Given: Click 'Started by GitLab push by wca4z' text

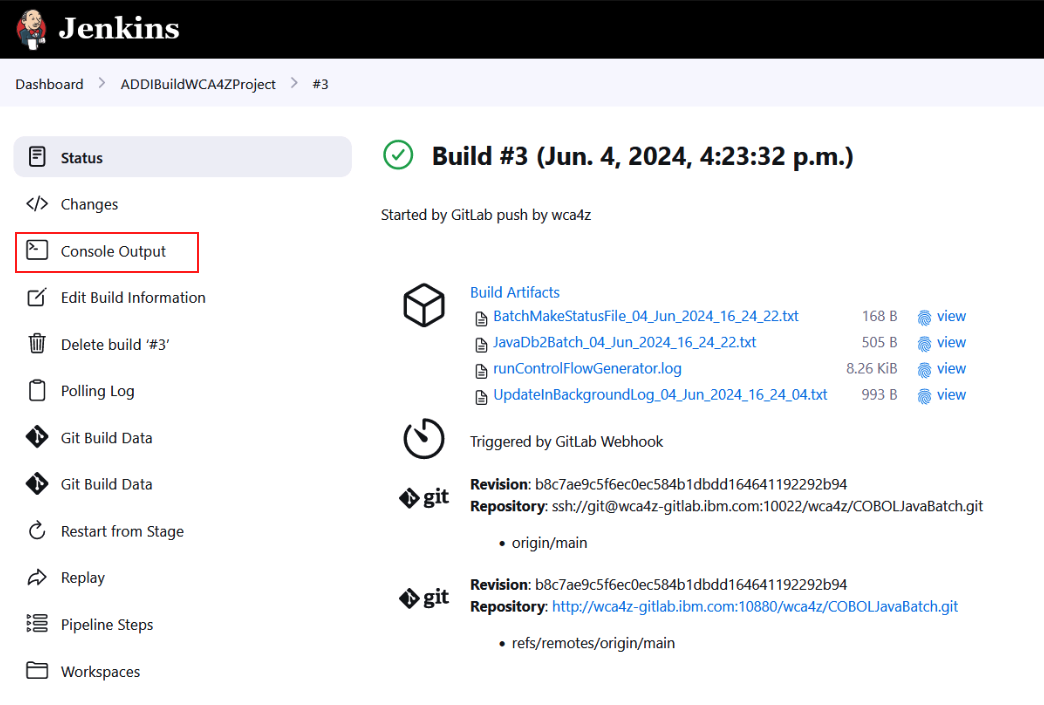Looking at the screenshot, I should (x=486, y=215).
